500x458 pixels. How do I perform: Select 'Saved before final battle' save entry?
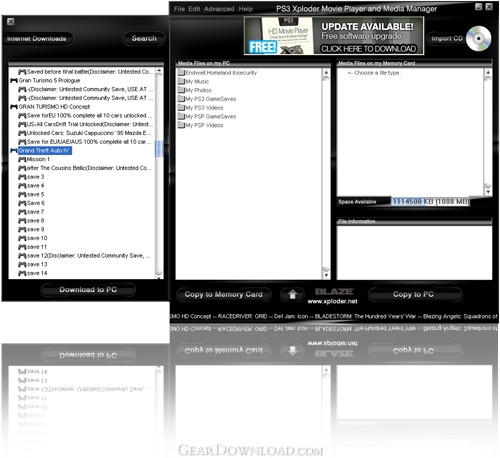tap(85, 72)
